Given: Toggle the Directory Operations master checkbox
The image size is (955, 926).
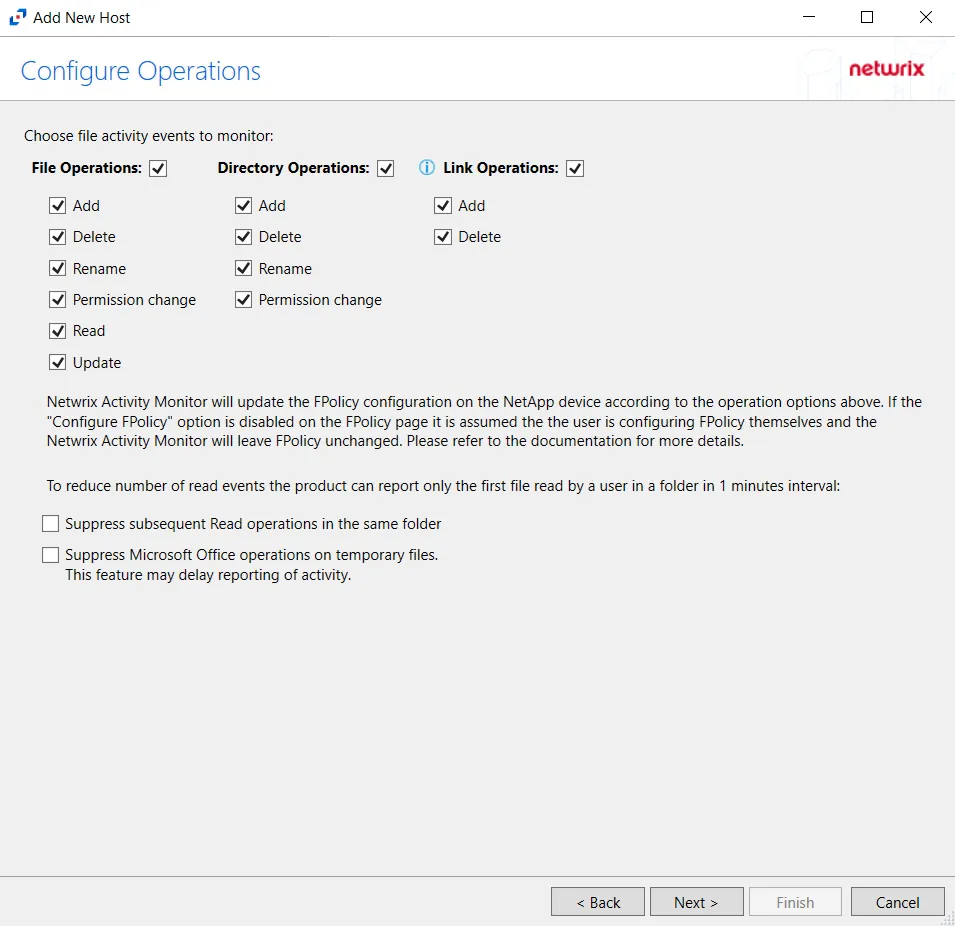Looking at the screenshot, I should tap(386, 168).
